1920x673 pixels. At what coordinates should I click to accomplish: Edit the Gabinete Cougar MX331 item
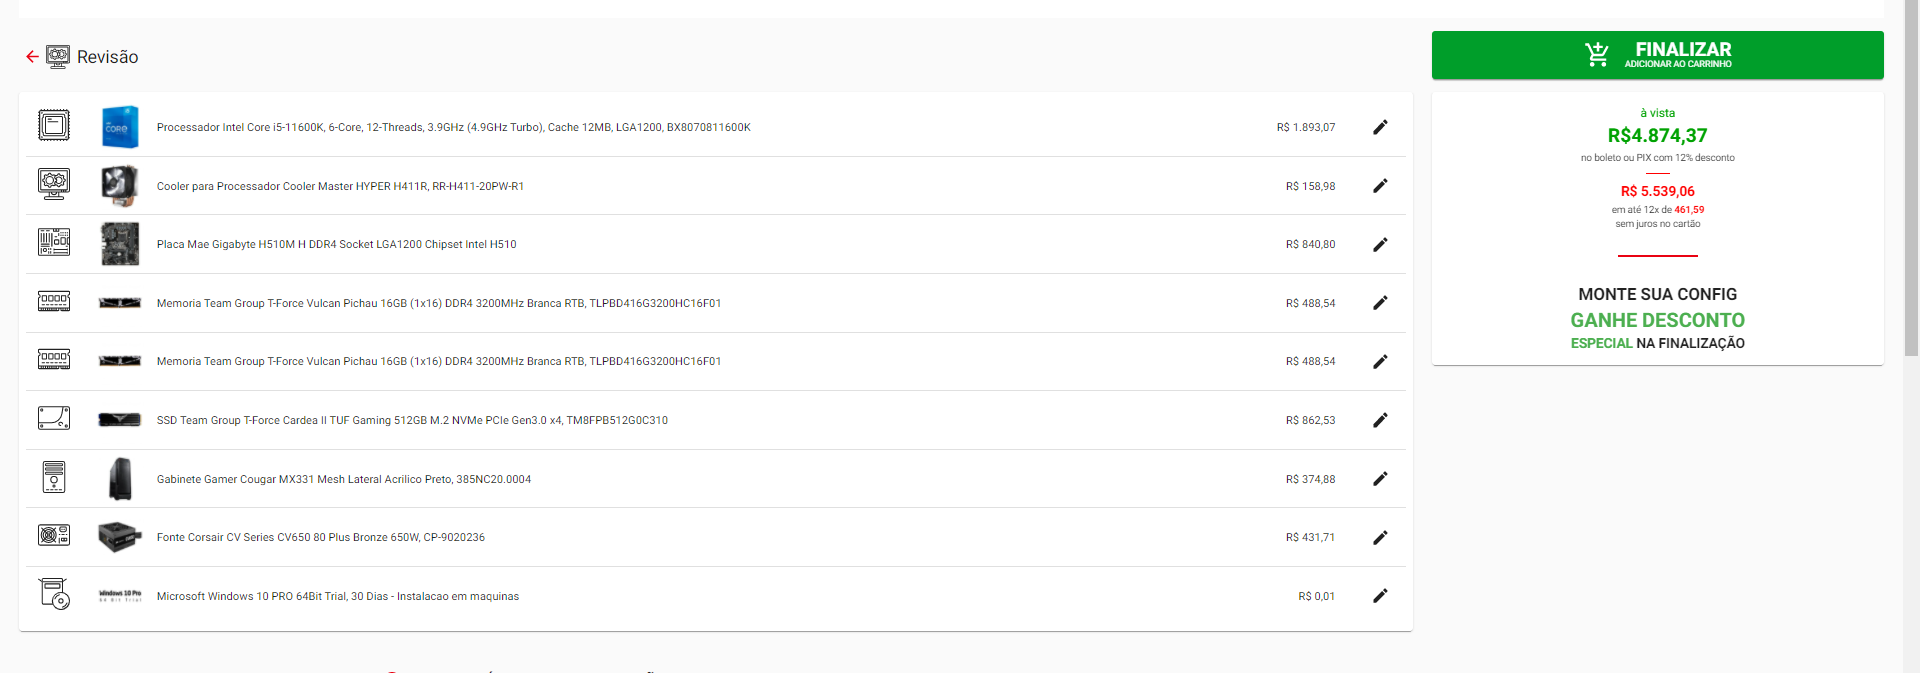[1380, 479]
